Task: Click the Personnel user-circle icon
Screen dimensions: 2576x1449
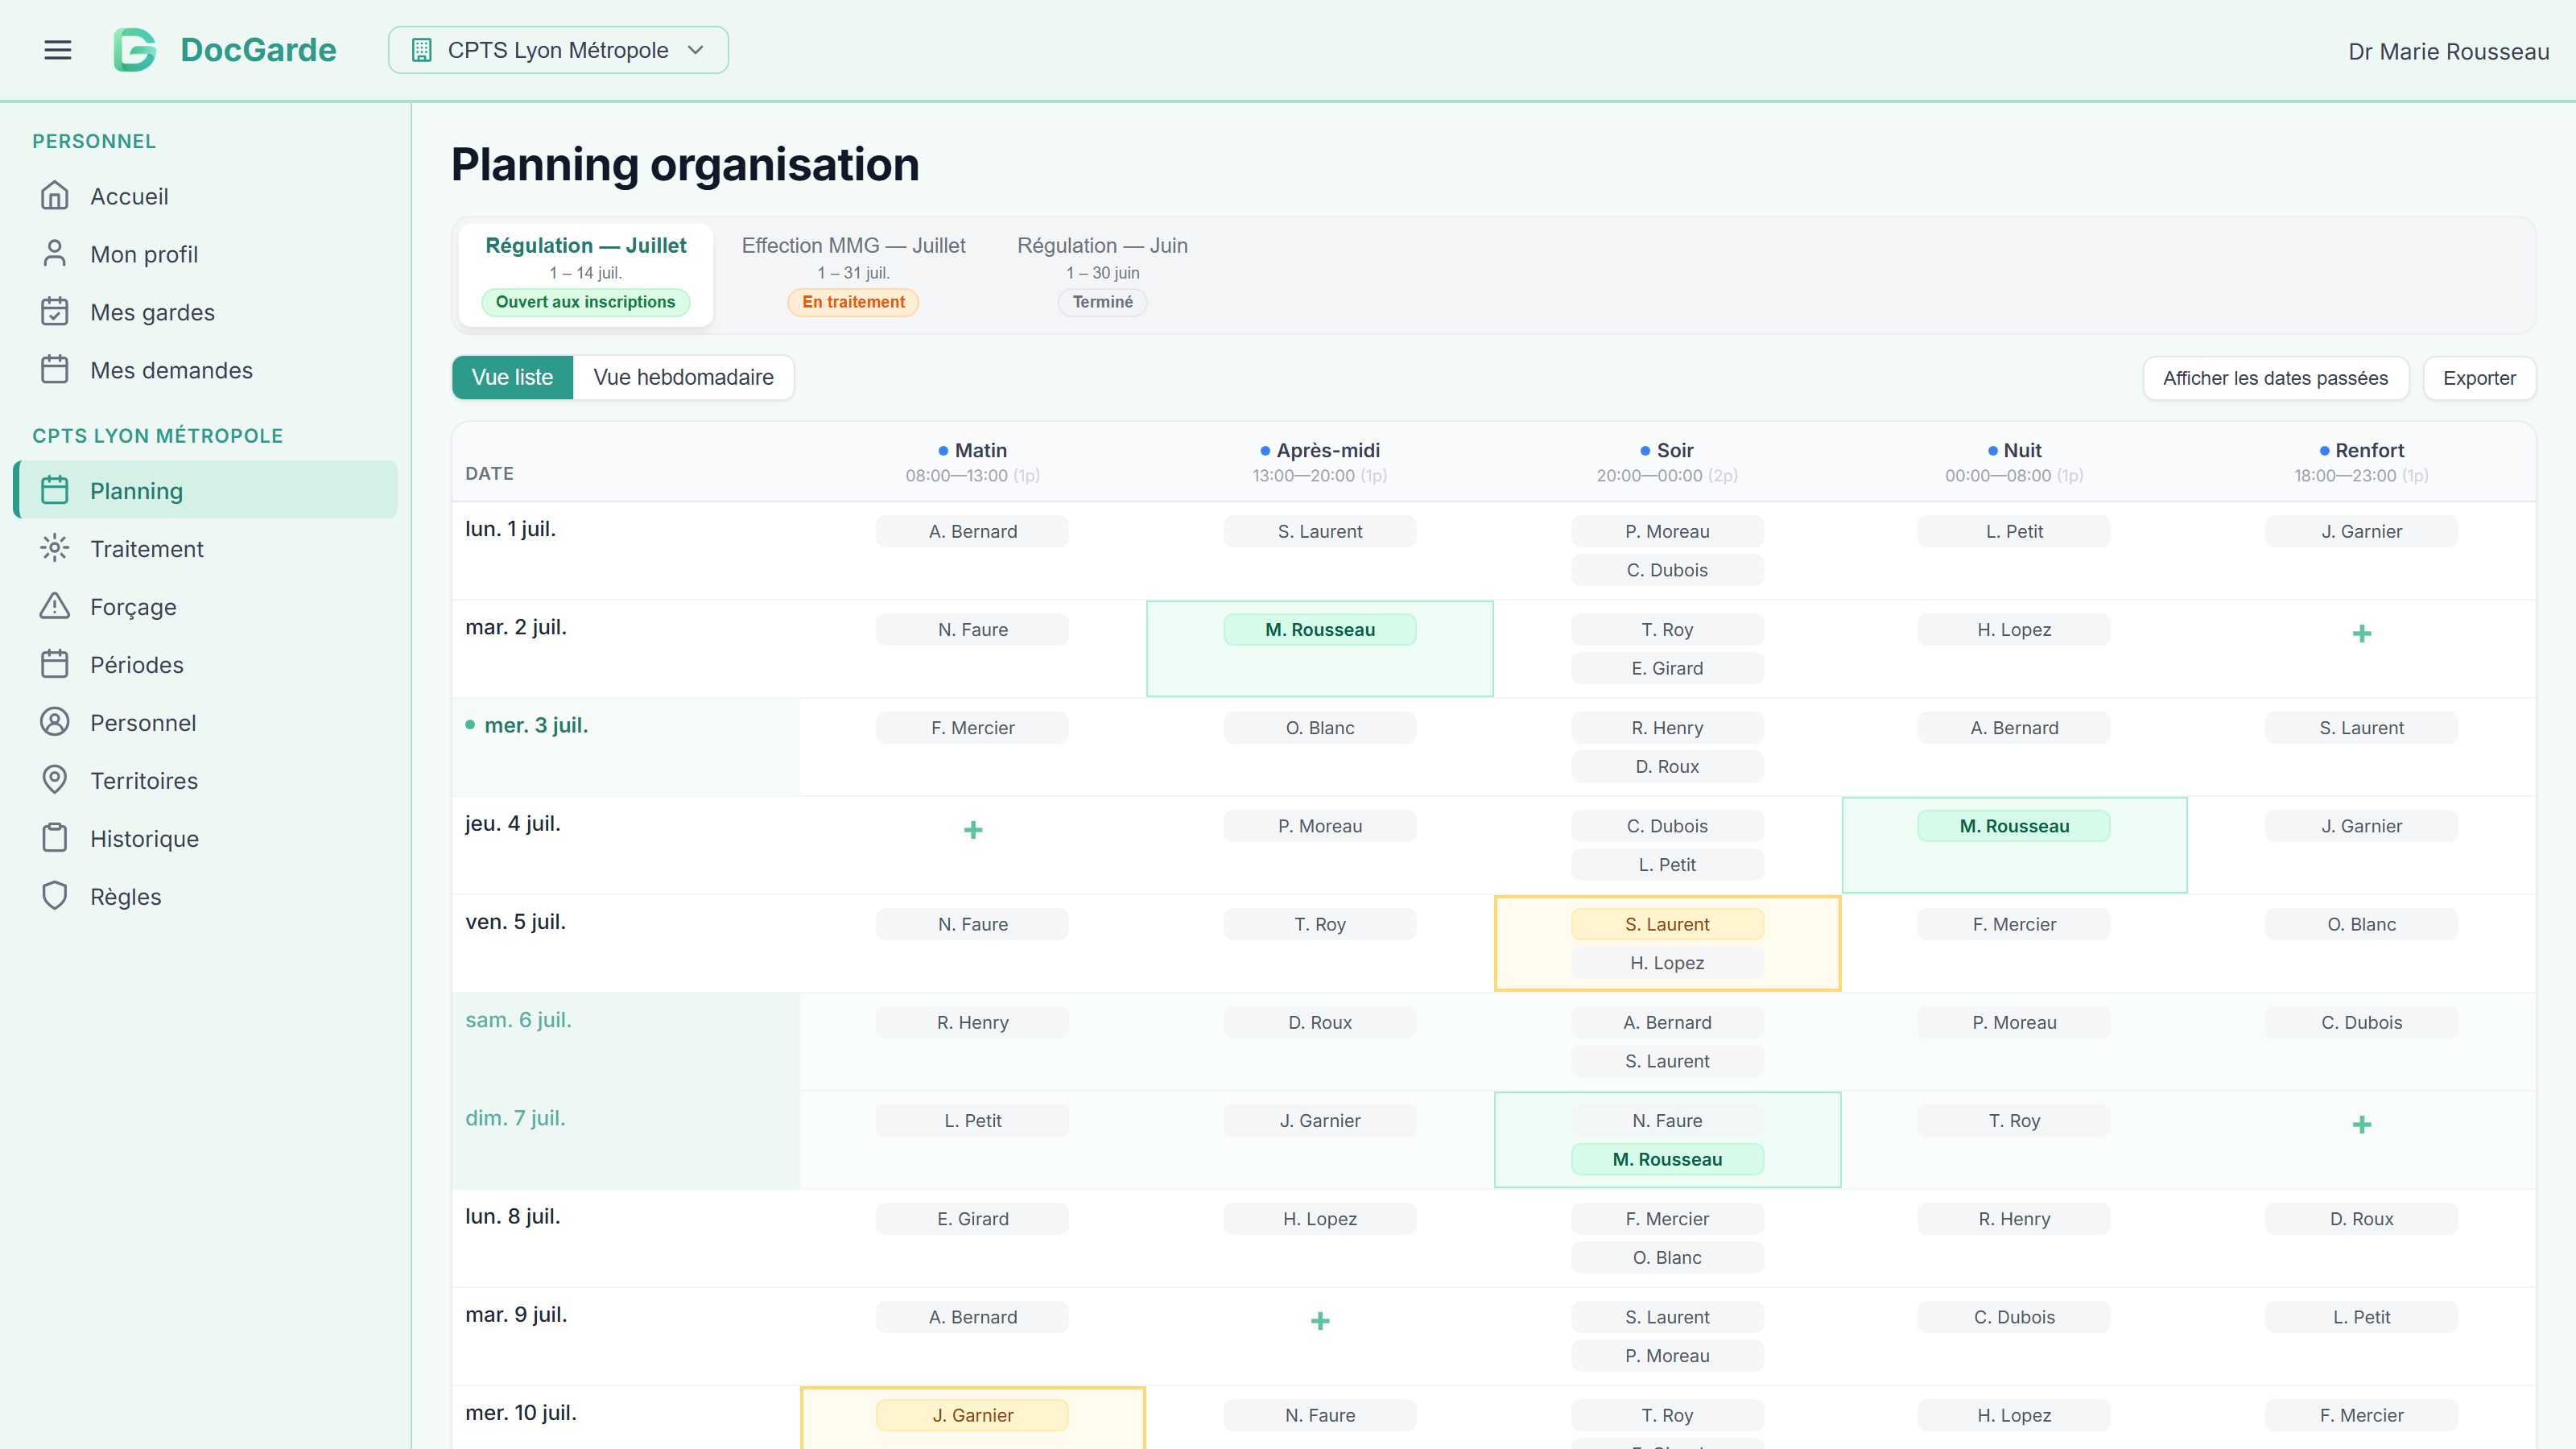Action: pyautogui.click(x=55, y=722)
